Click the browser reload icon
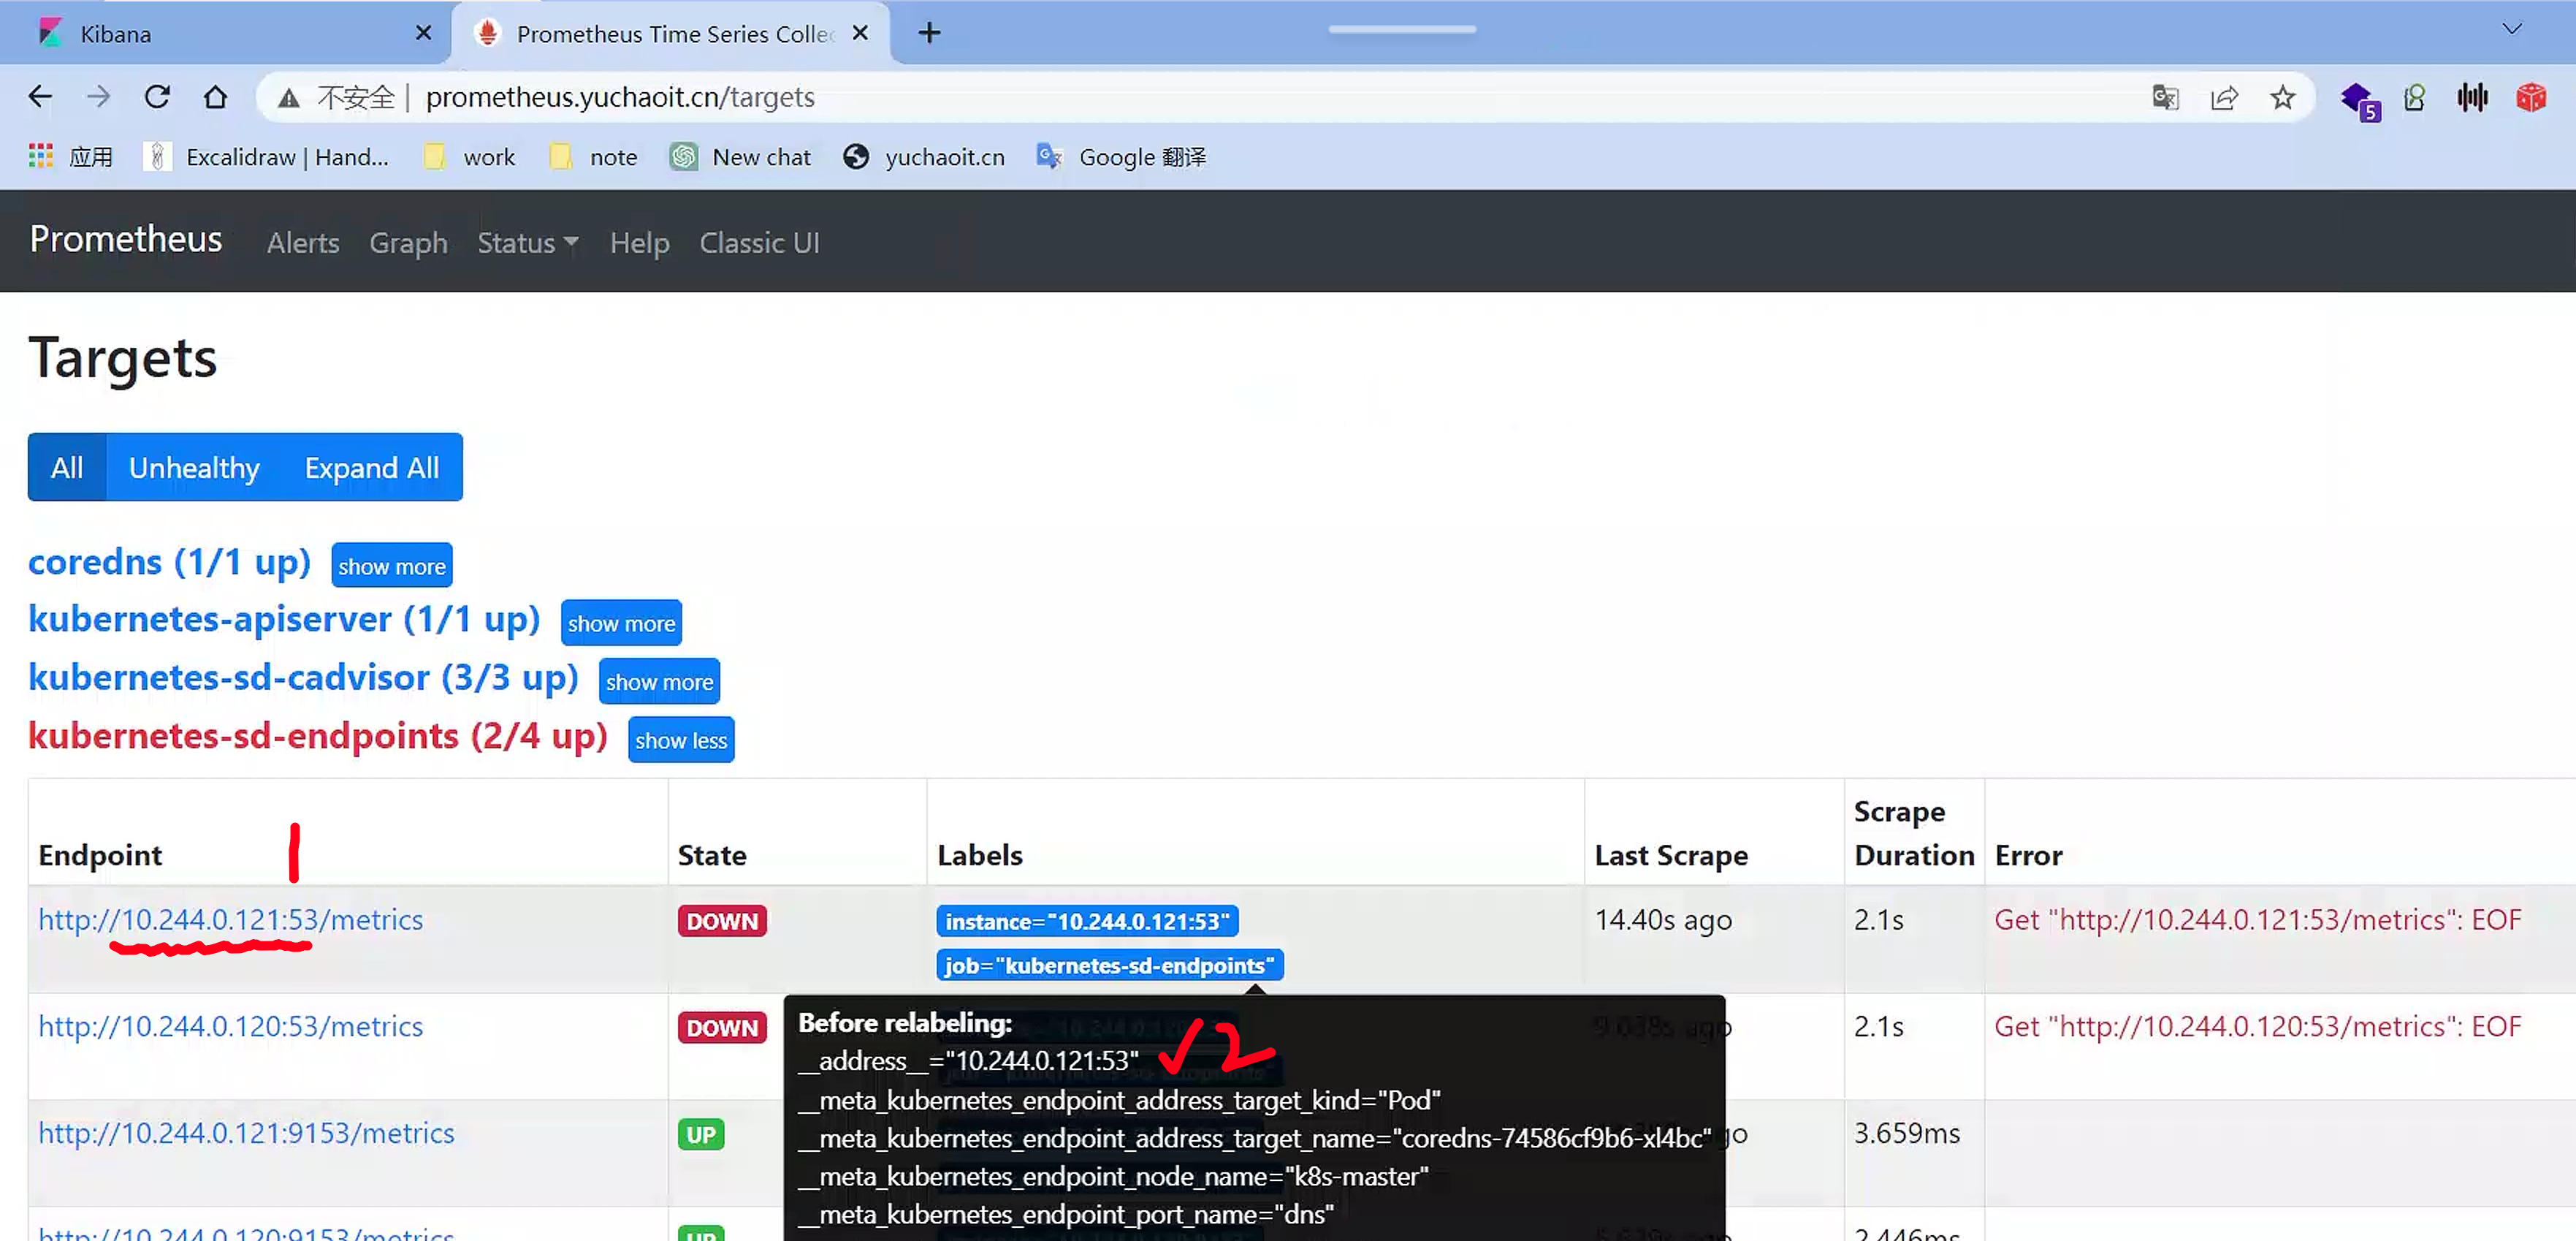 click(157, 97)
